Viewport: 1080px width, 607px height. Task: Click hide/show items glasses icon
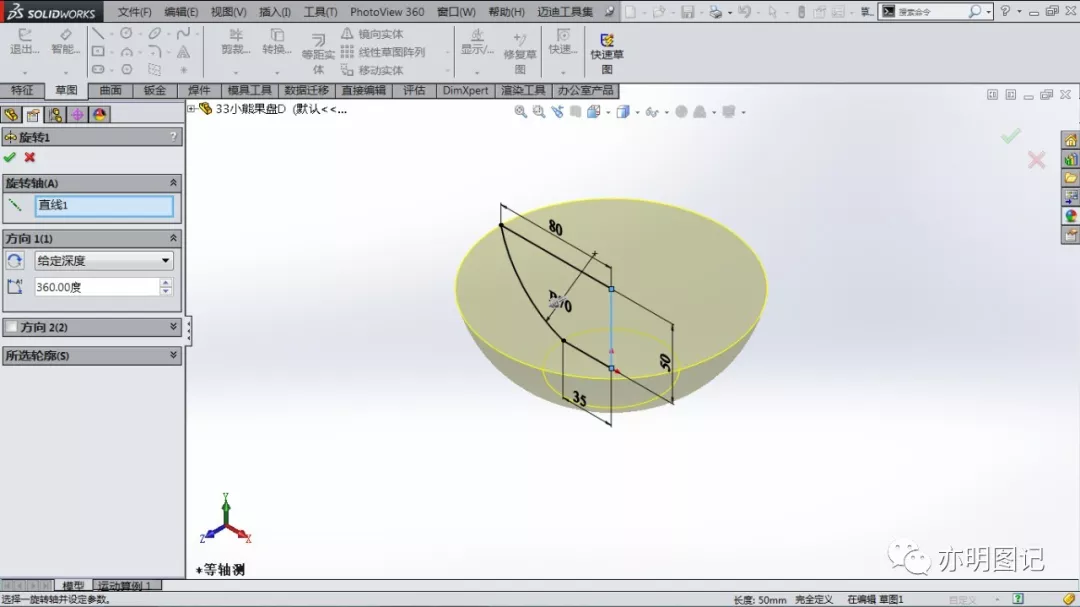click(652, 112)
